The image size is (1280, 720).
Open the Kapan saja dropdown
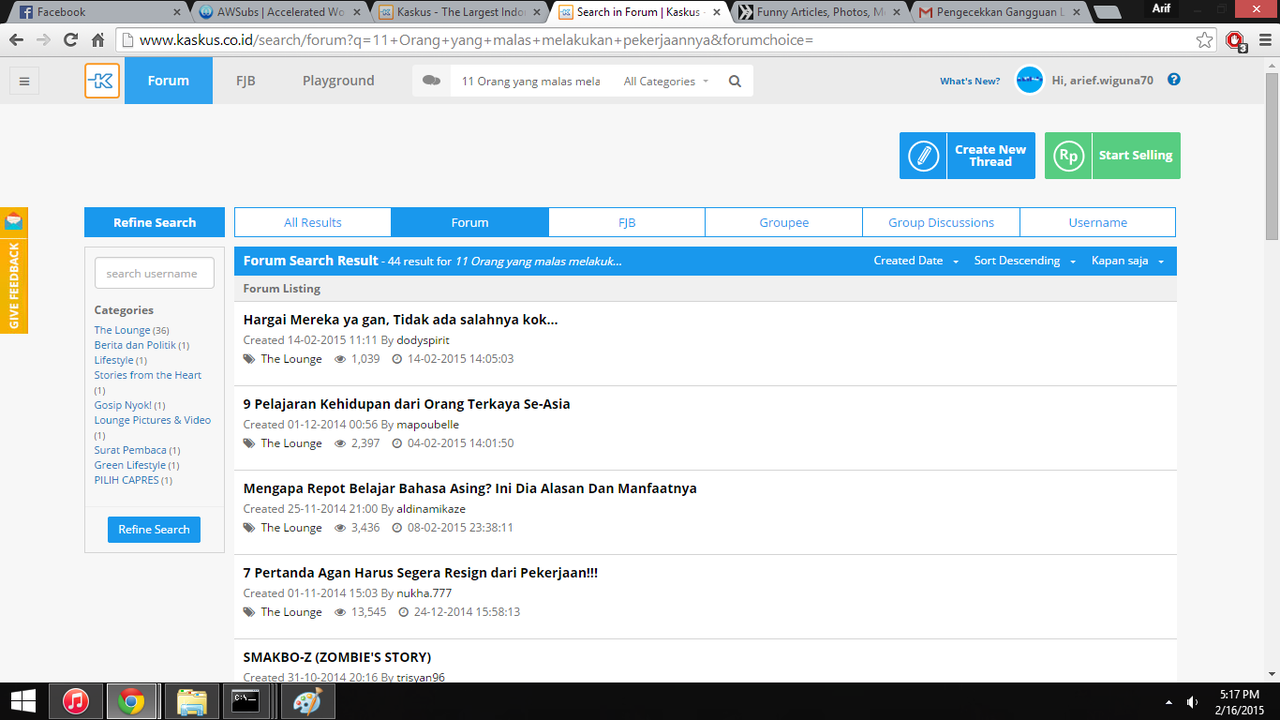click(x=1128, y=261)
